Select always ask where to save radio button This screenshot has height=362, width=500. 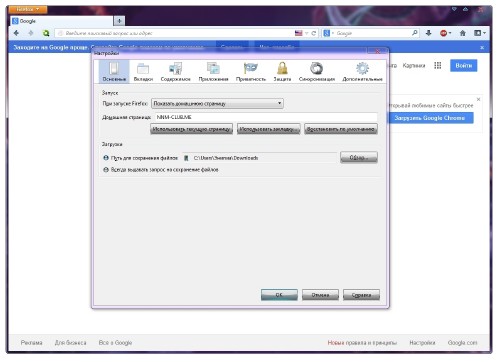point(106,170)
